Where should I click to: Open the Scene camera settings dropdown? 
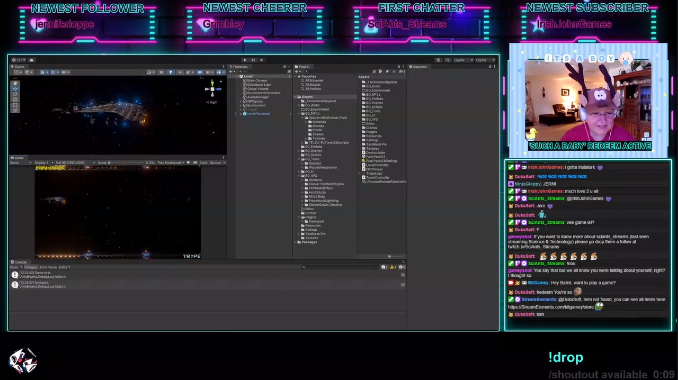coord(209,72)
